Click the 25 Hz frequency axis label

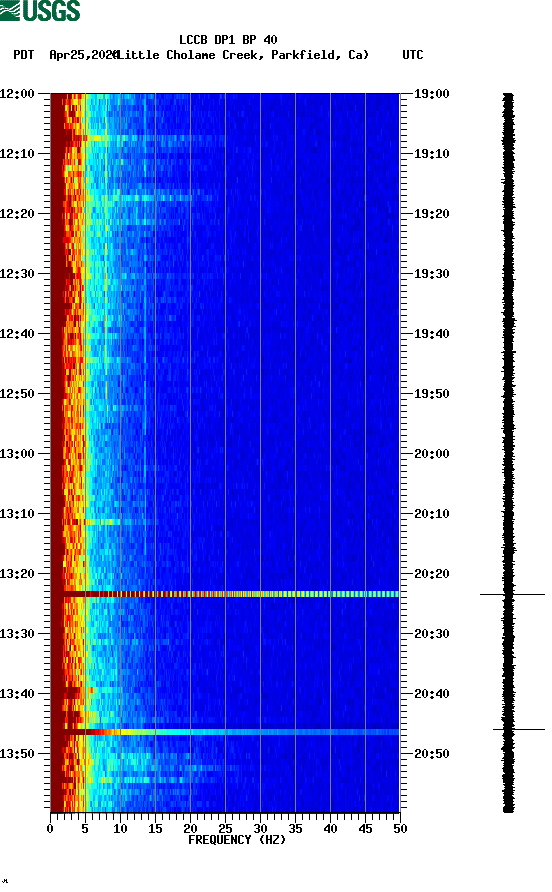pyautogui.click(x=225, y=828)
